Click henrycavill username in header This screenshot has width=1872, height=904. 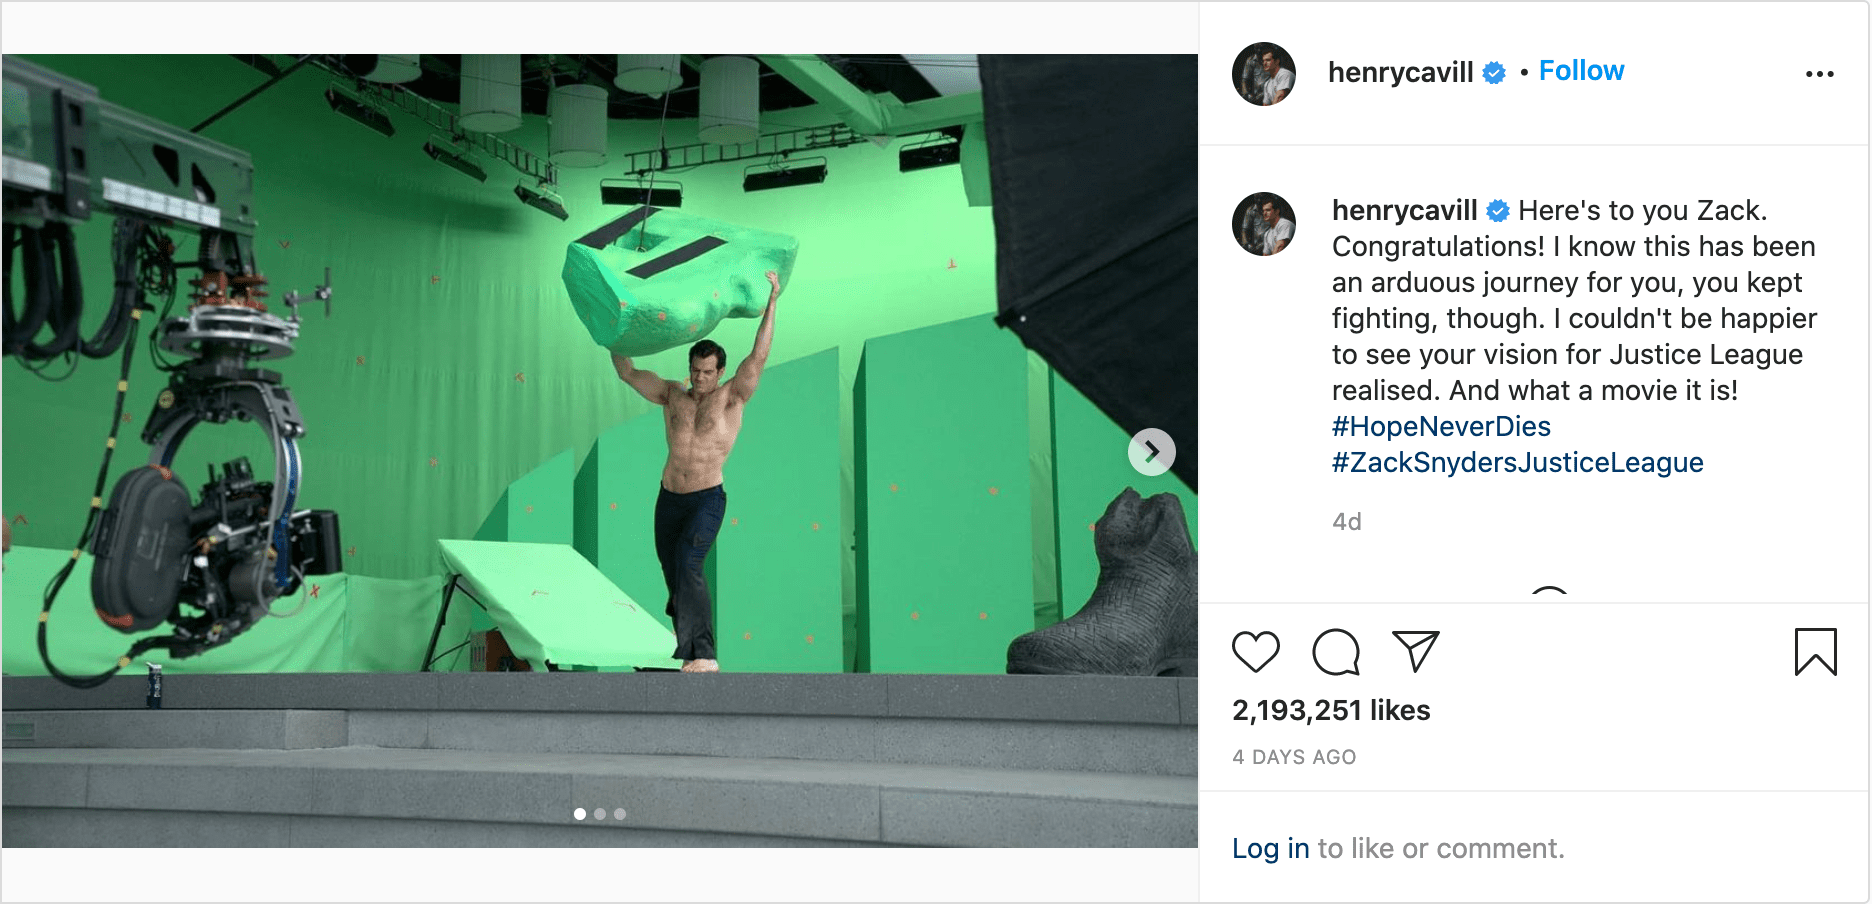(1400, 72)
